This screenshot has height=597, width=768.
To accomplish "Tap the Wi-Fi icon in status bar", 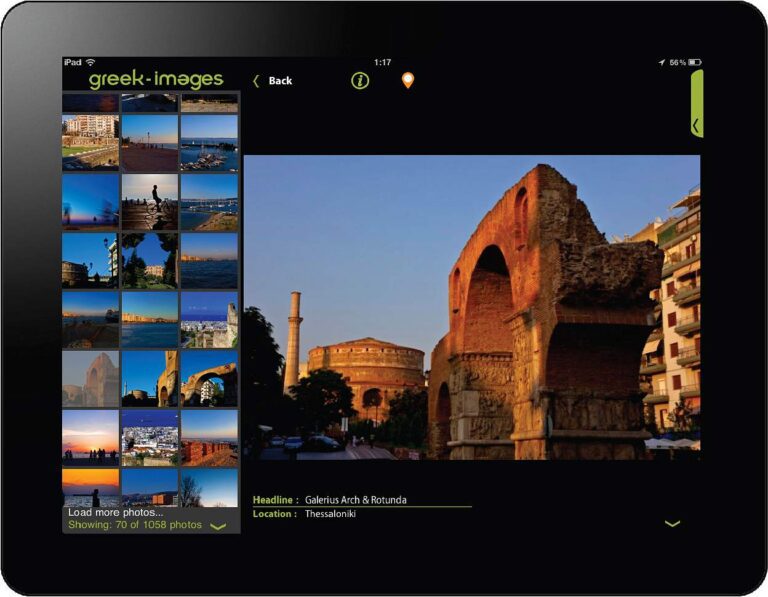I will pos(91,62).
